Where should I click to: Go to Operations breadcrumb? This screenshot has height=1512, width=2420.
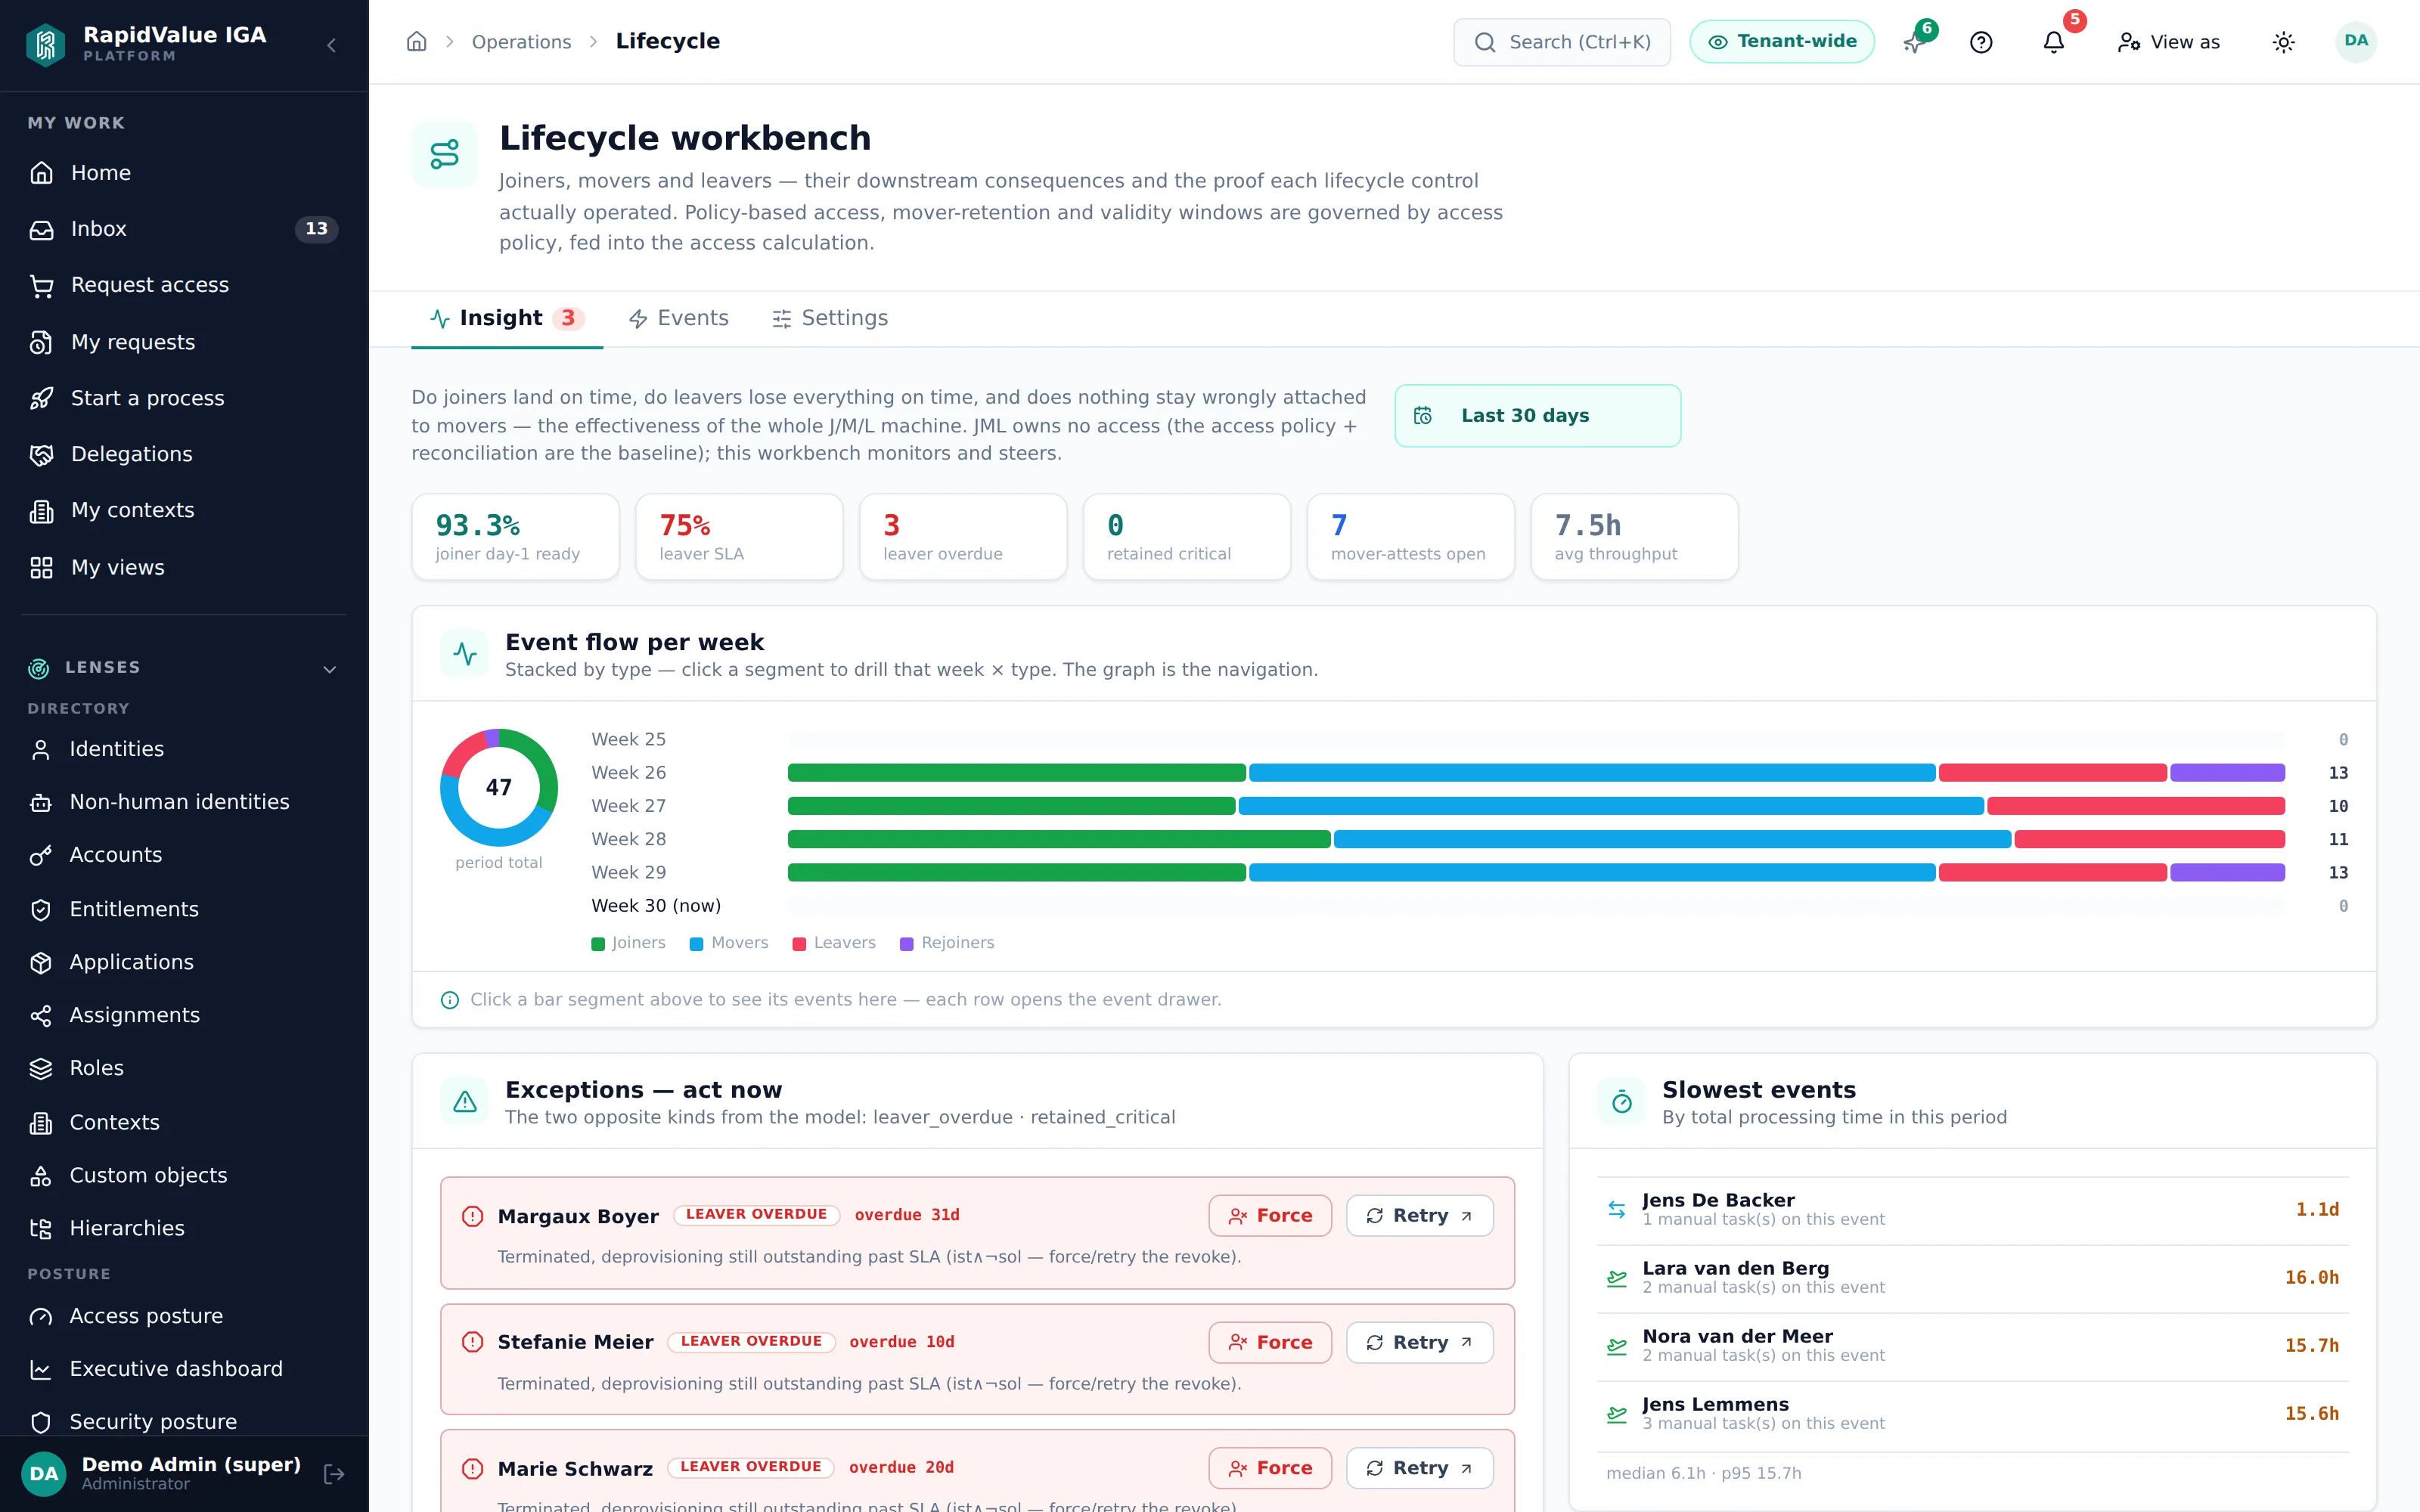(x=521, y=42)
